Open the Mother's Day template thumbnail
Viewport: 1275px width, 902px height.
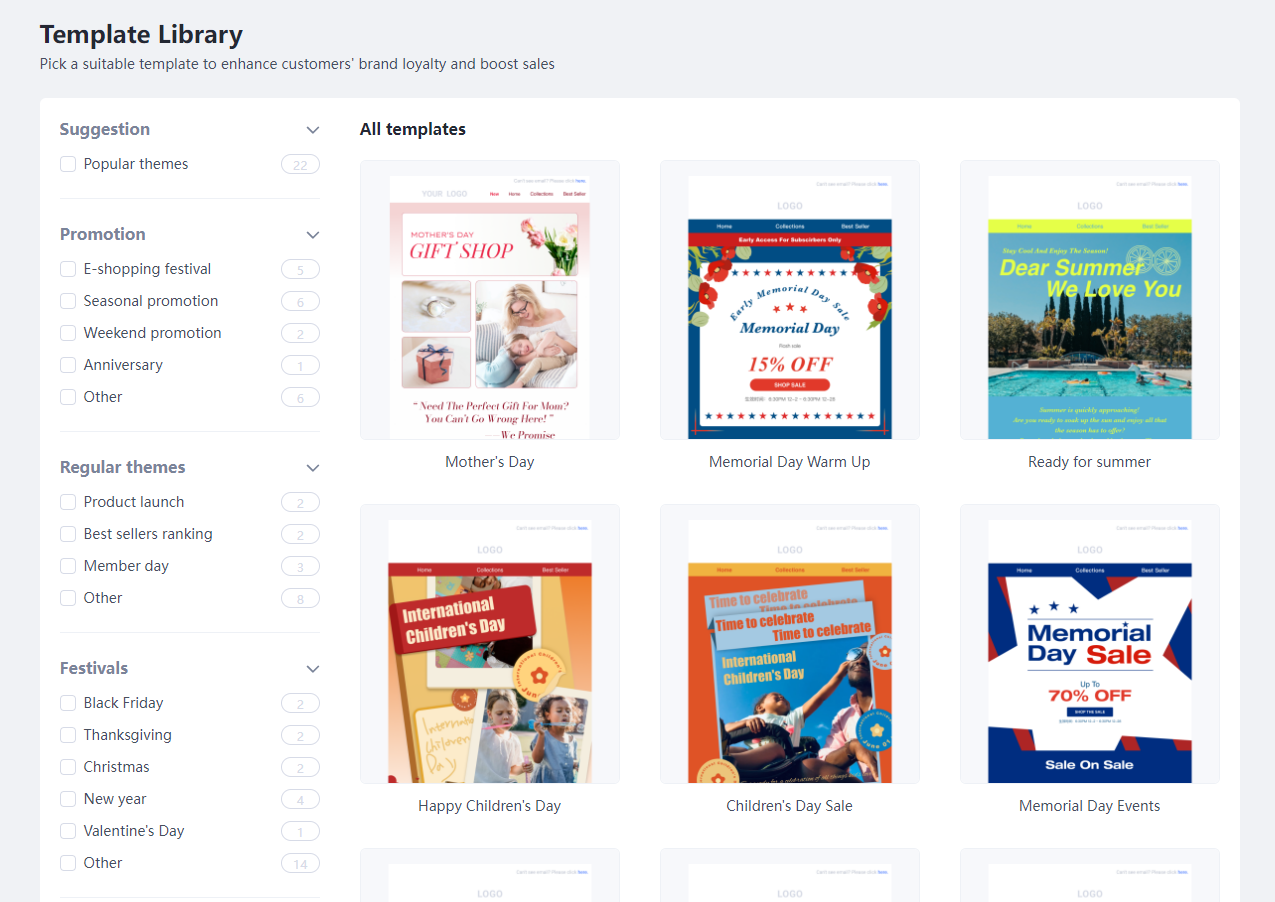pos(490,300)
